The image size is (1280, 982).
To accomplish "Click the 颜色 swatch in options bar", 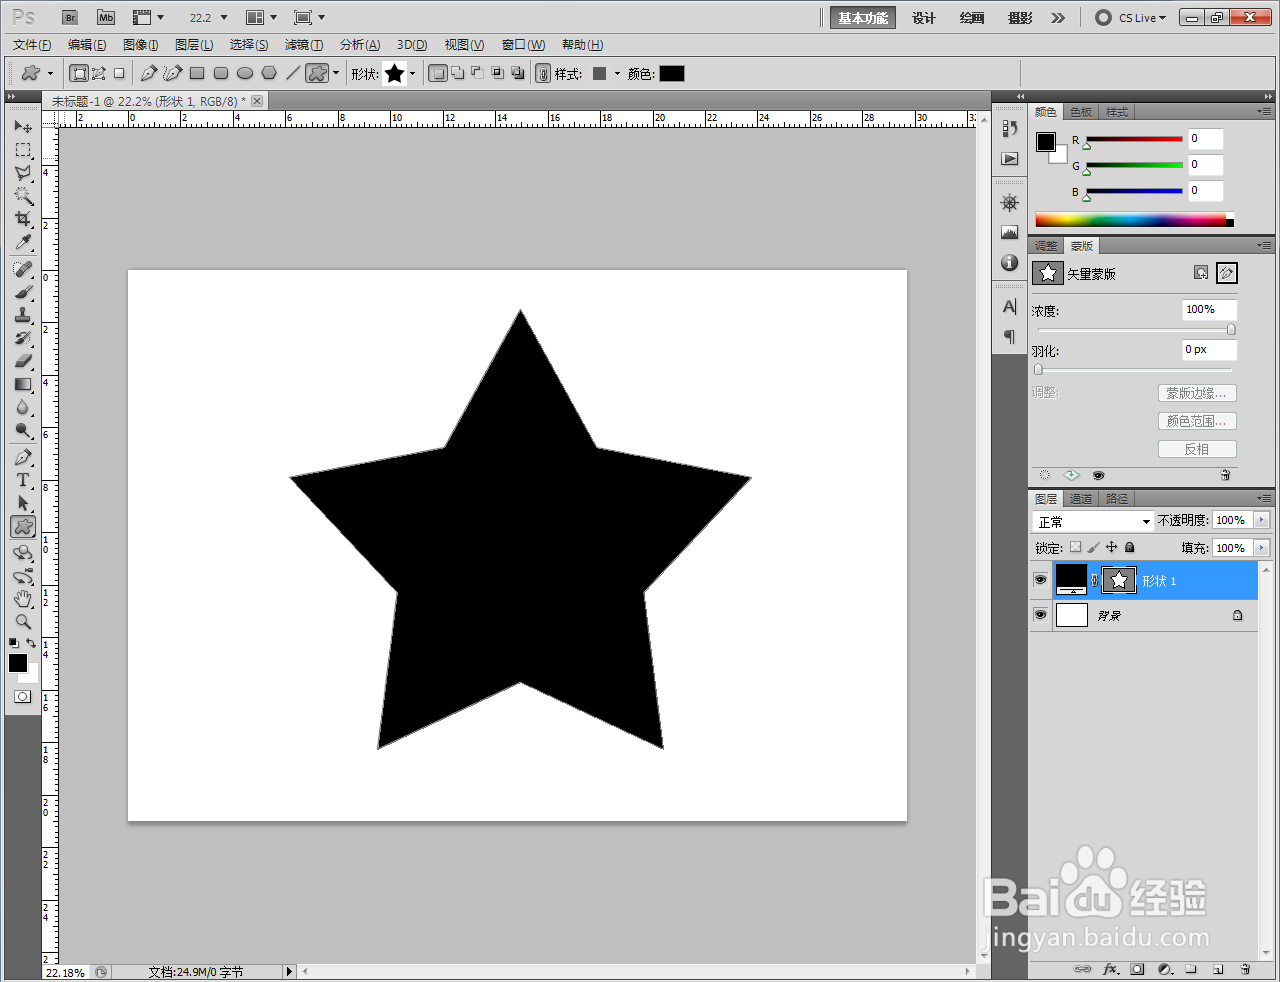I will click(672, 73).
